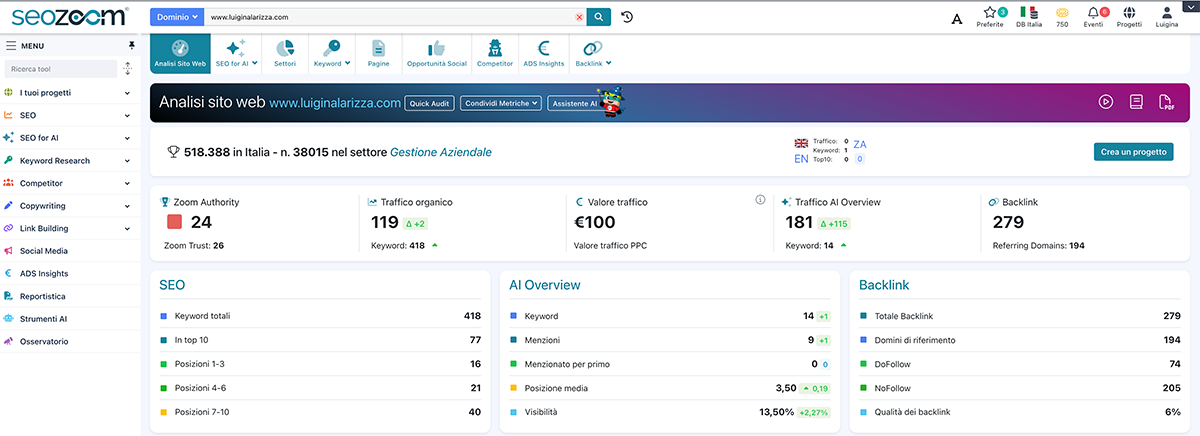Clear the domain field with the red X
This screenshot has width=1200, height=436.
point(579,17)
